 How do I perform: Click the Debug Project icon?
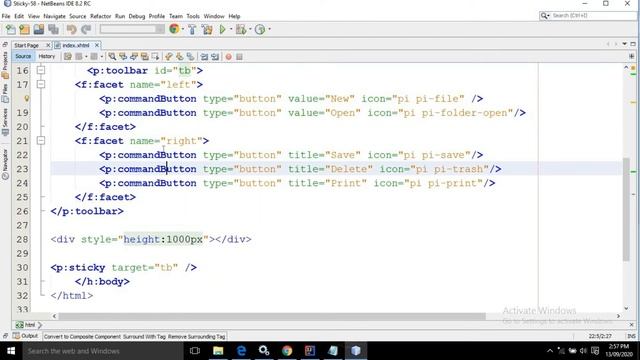pyautogui.click(x=241, y=29)
